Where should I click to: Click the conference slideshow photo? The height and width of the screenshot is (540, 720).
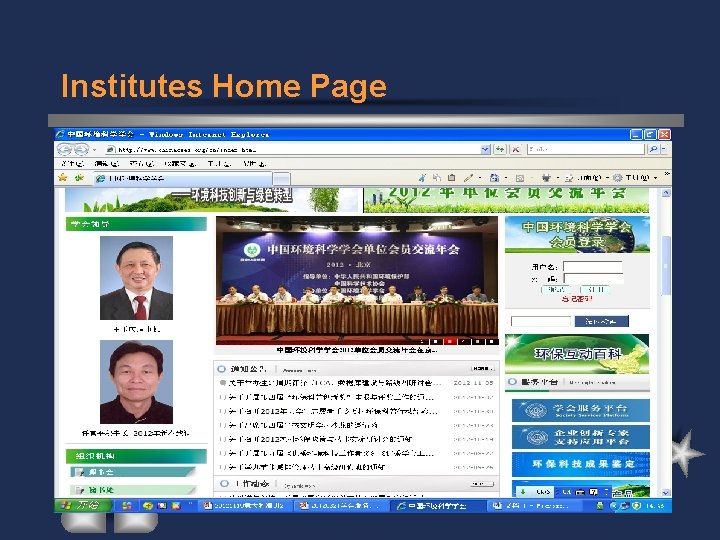coord(357,280)
